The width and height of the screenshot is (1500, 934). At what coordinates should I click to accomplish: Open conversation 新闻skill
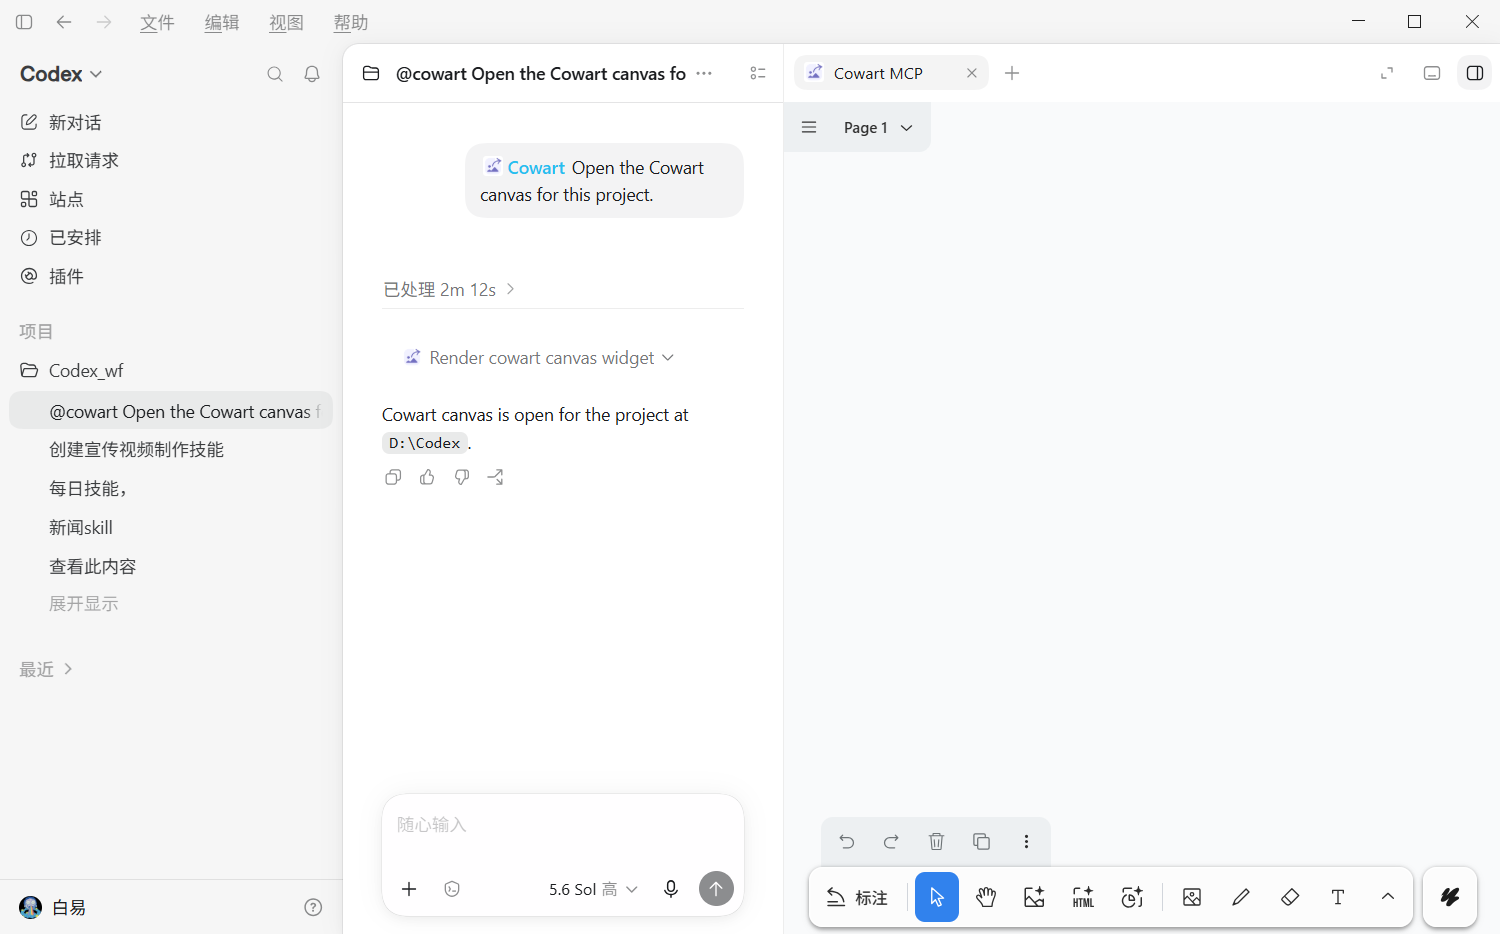pyautogui.click(x=171, y=527)
